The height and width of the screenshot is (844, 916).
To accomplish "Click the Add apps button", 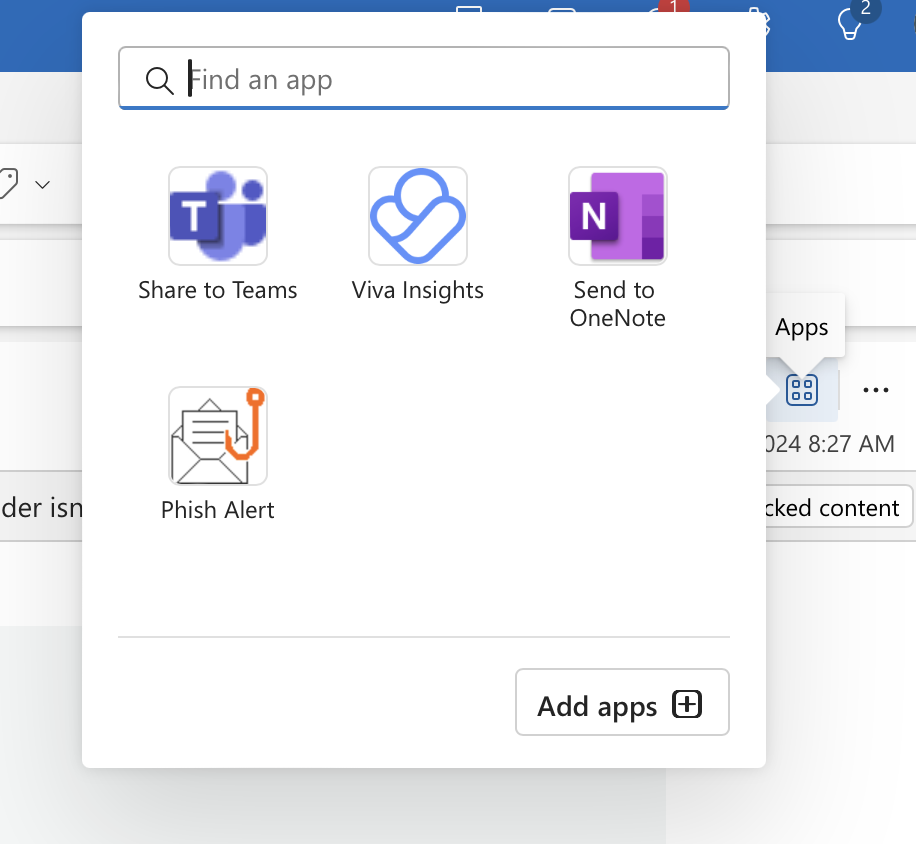I will click(622, 702).
